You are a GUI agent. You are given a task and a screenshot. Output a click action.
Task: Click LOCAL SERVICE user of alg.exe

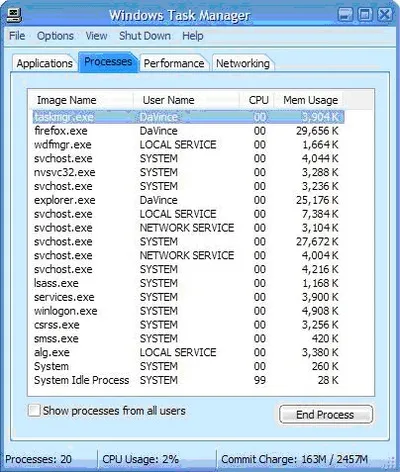pos(178,352)
